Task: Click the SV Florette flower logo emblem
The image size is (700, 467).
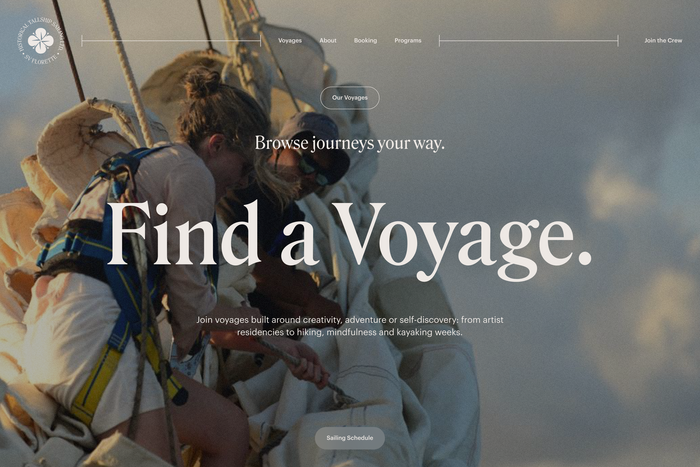Action: tap(40, 40)
